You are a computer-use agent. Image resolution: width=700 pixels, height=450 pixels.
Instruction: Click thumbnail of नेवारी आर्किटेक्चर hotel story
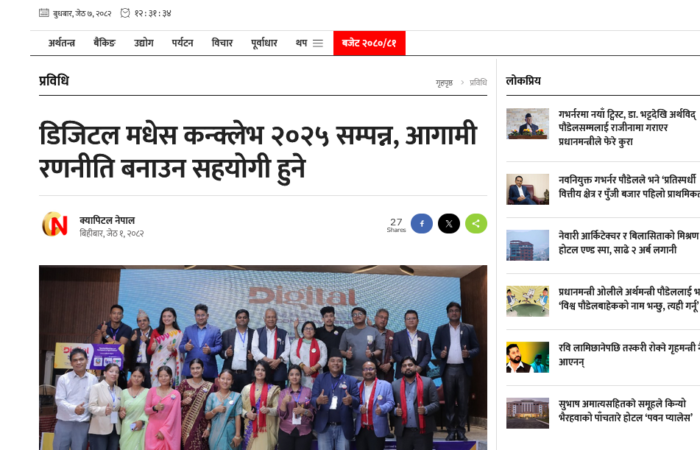coord(527,245)
